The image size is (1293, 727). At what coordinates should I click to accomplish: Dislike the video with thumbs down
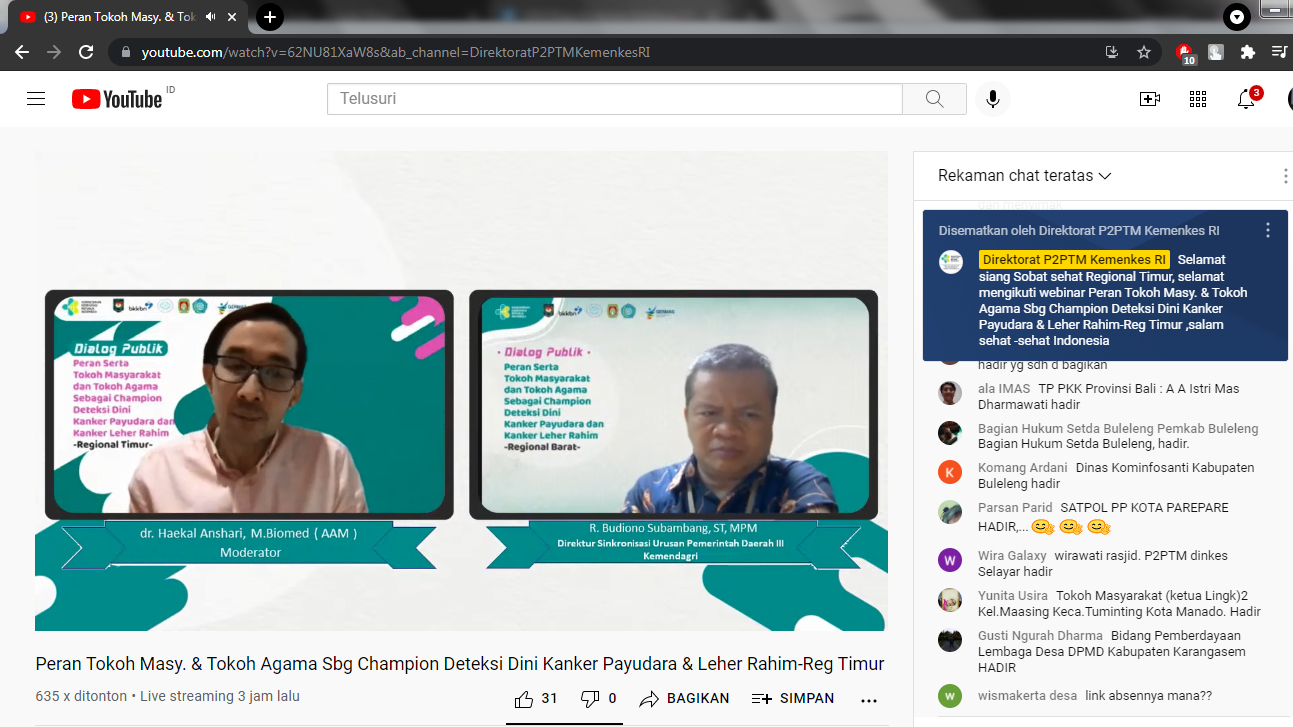(590, 698)
